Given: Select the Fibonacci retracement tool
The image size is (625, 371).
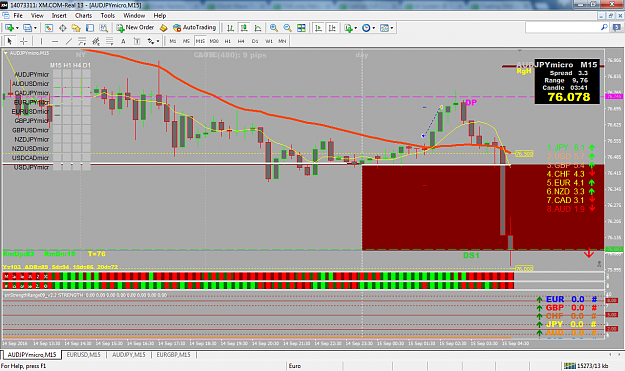Looking at the screenshot, I should pos(109,41).
